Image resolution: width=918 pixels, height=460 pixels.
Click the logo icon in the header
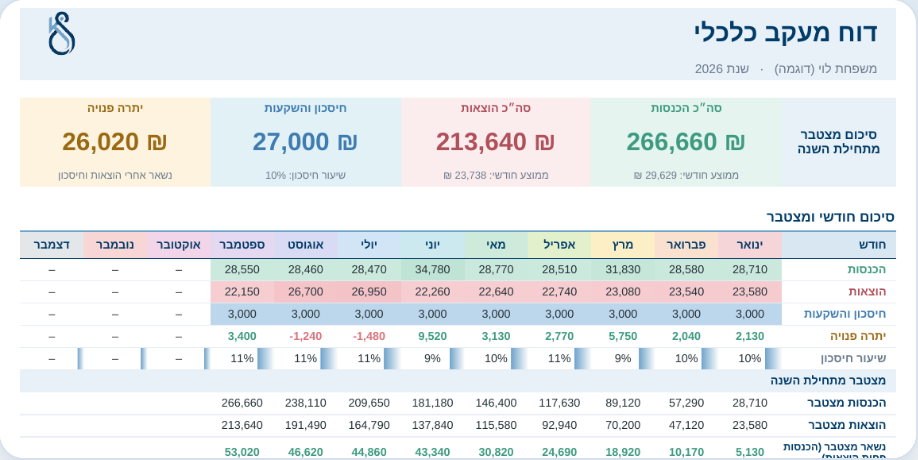pyautogui.click(x=61, y=33)
